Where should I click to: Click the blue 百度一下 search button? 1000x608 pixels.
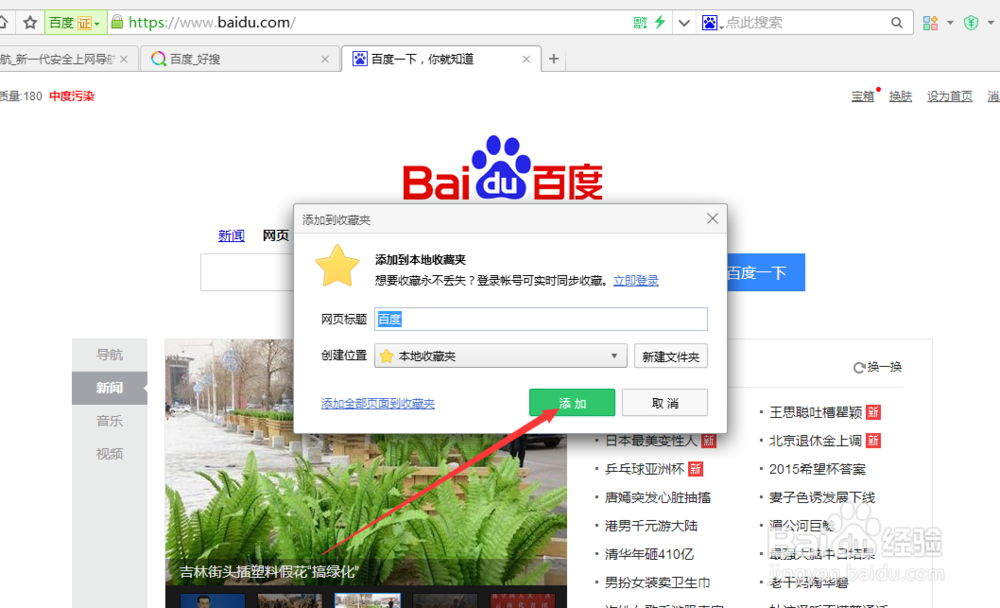765,273
